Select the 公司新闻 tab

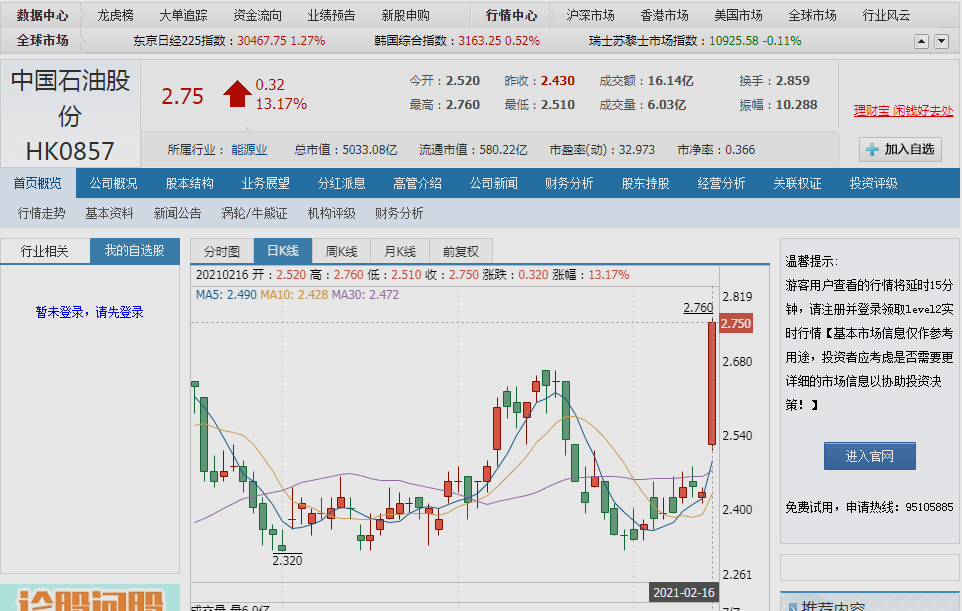click(493, 183)
